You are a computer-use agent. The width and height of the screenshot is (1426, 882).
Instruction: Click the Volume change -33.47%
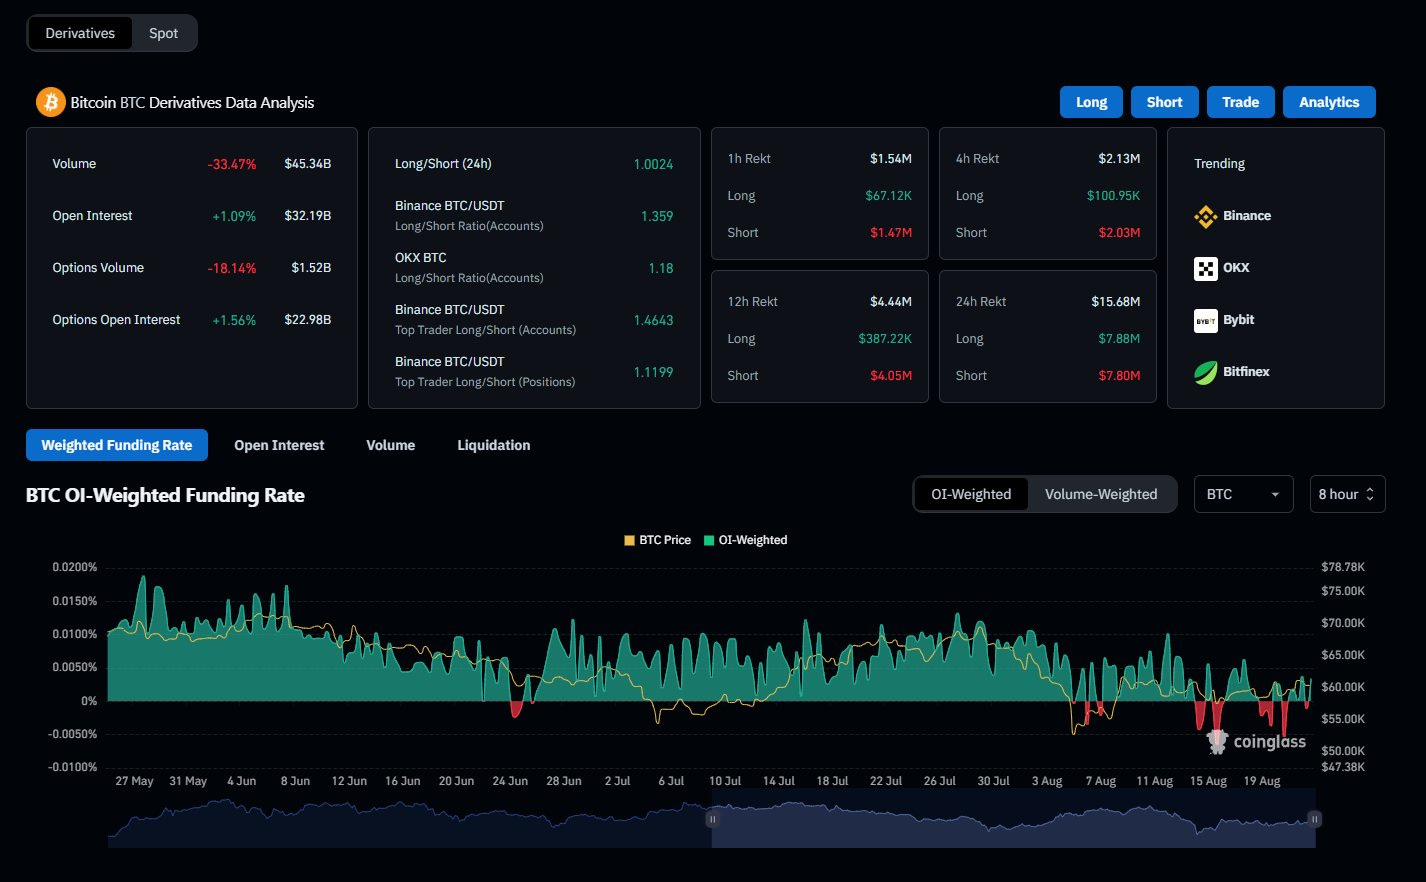[x=232, y=164]
